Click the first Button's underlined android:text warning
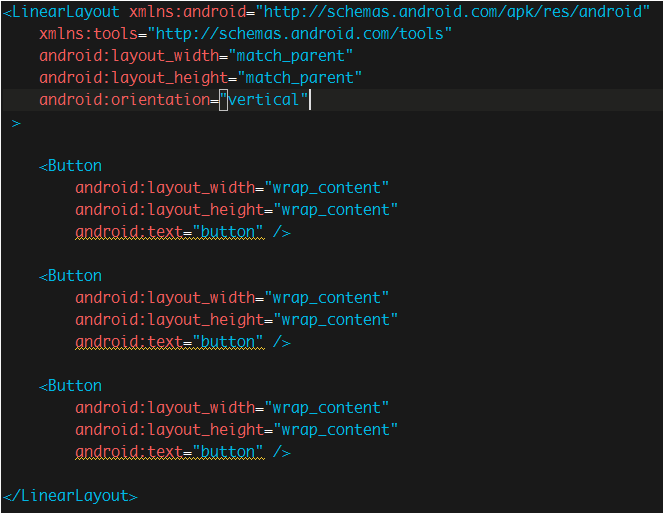Screen dimensions: 663x513 (x=169, y=232)
